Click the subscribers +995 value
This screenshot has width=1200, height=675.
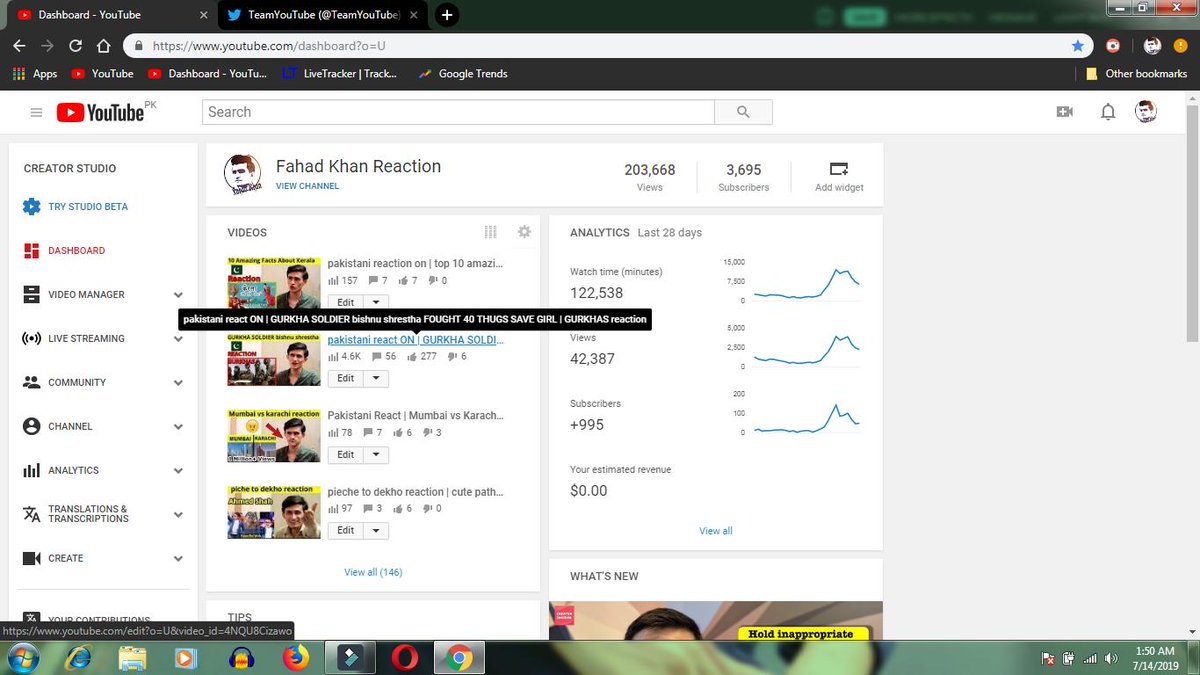click(587, 425)
